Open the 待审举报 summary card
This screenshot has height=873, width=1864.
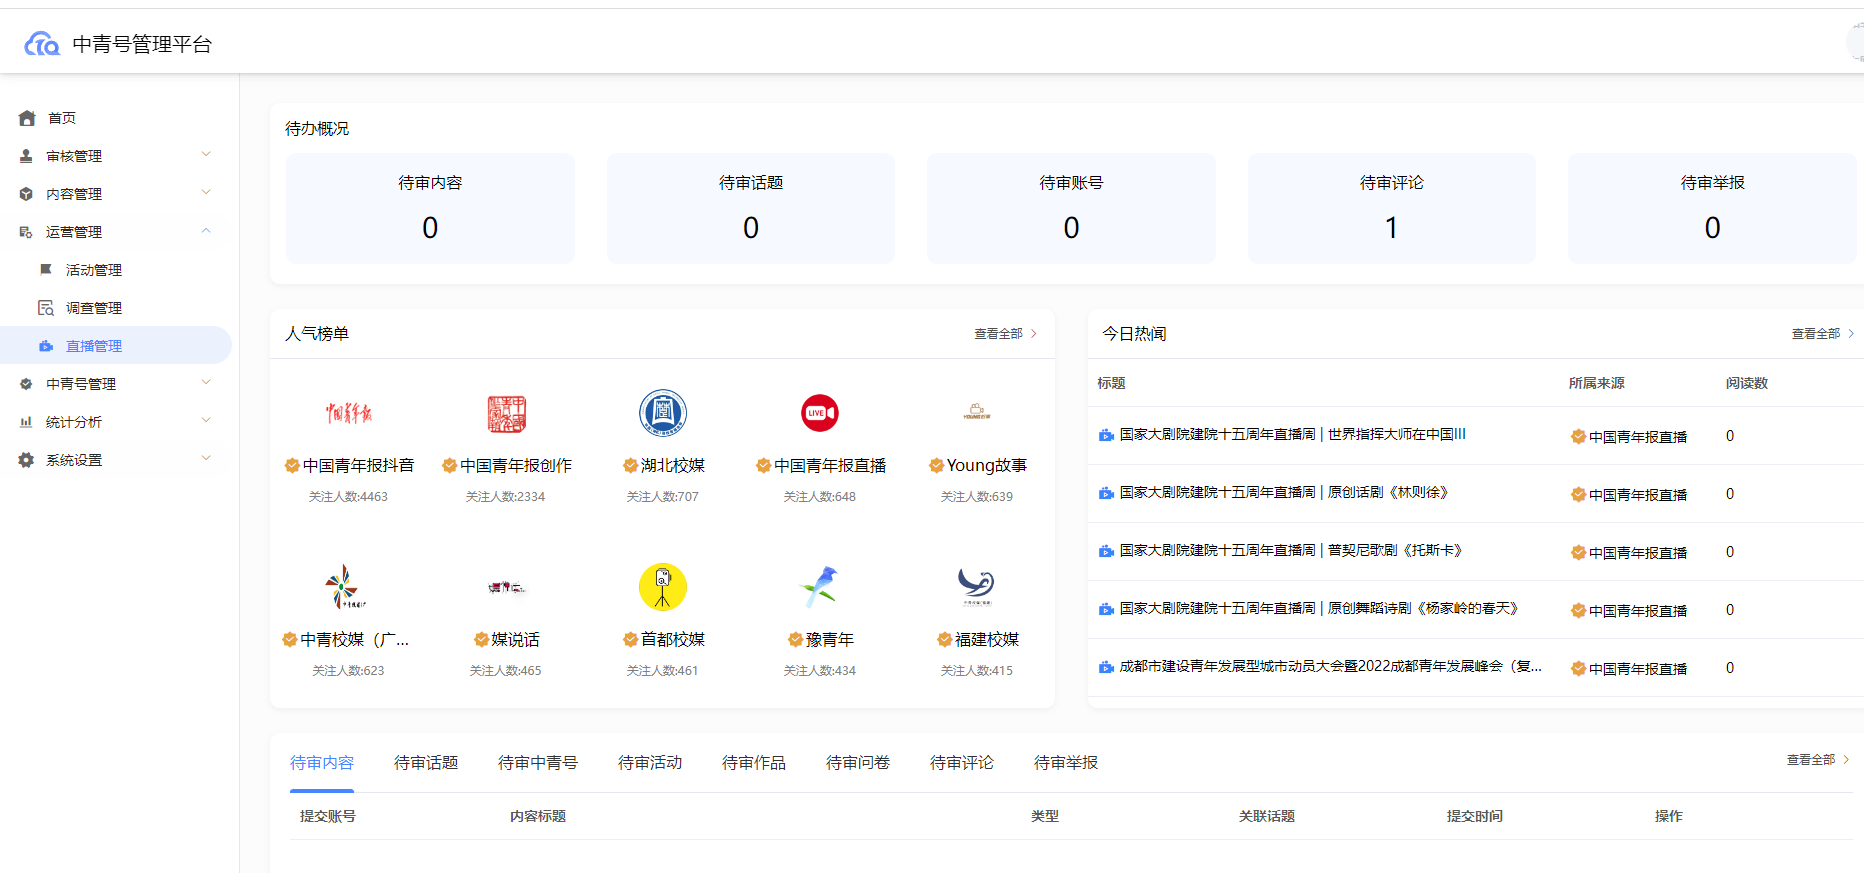click(1712, 208)
